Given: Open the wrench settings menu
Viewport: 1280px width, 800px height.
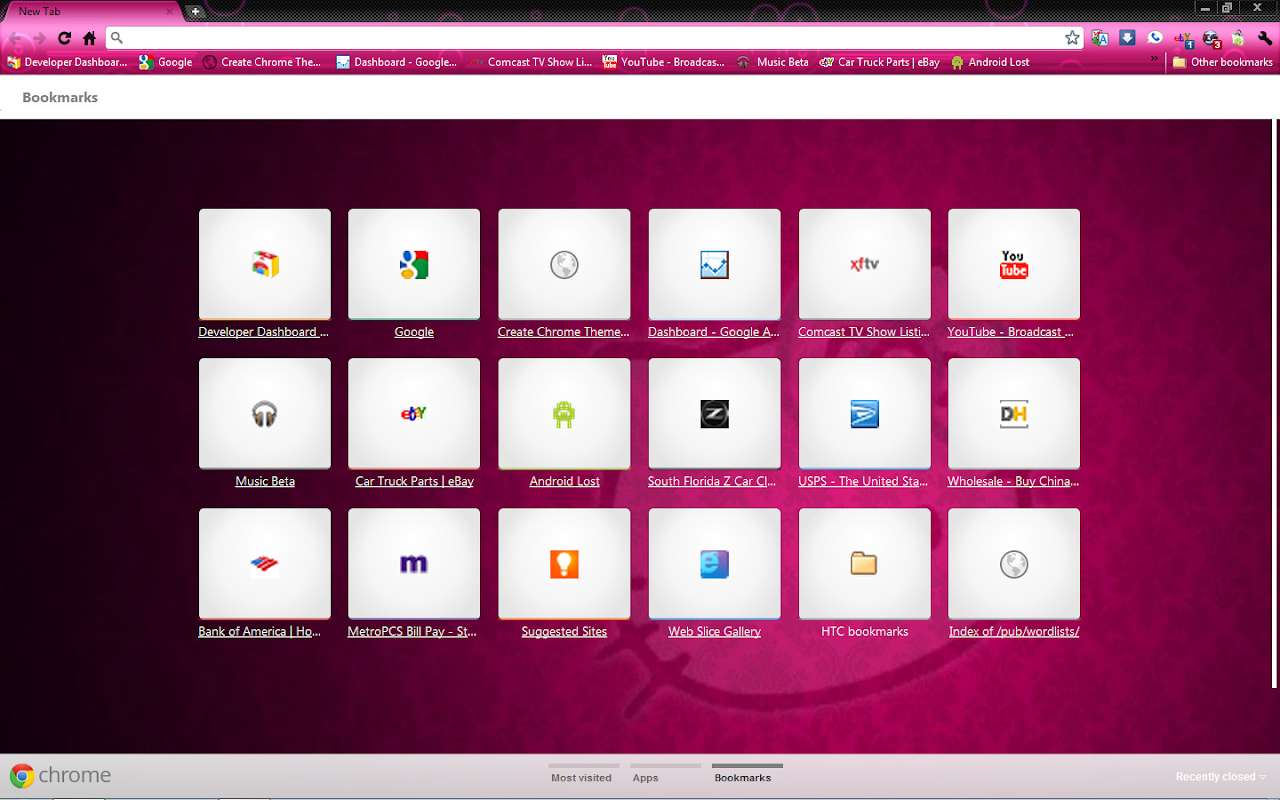Looking at the screenshot, I should pyautogui.click(x=1265, y=38).
